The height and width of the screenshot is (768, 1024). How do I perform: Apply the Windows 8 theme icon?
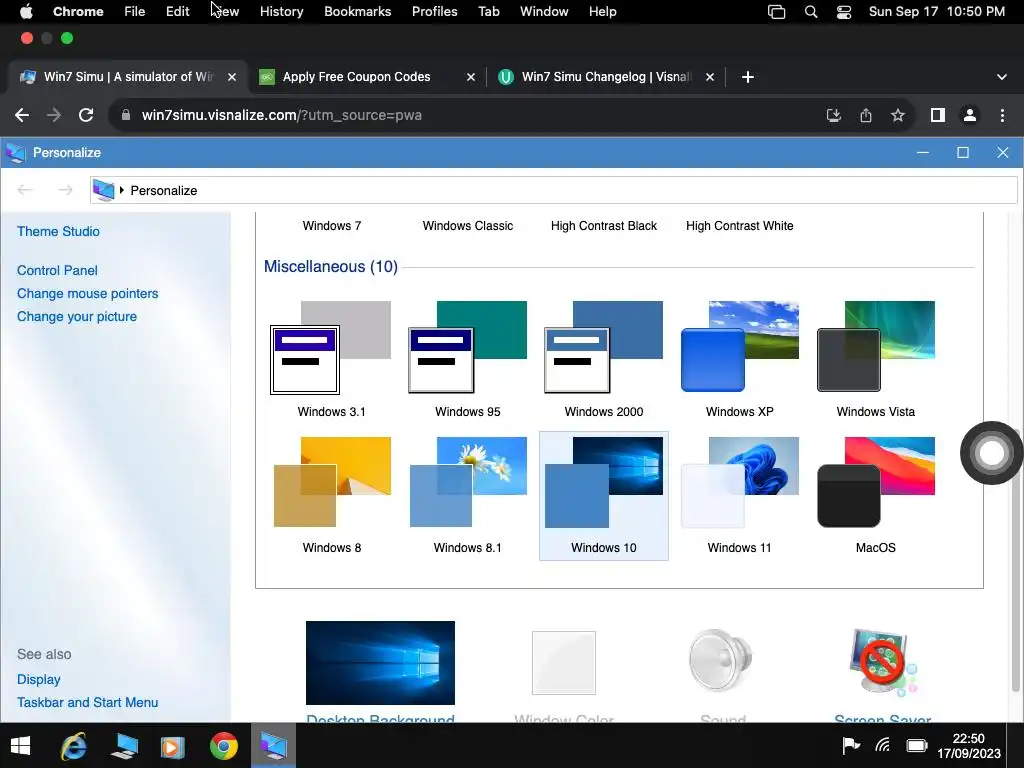[332, 482]
